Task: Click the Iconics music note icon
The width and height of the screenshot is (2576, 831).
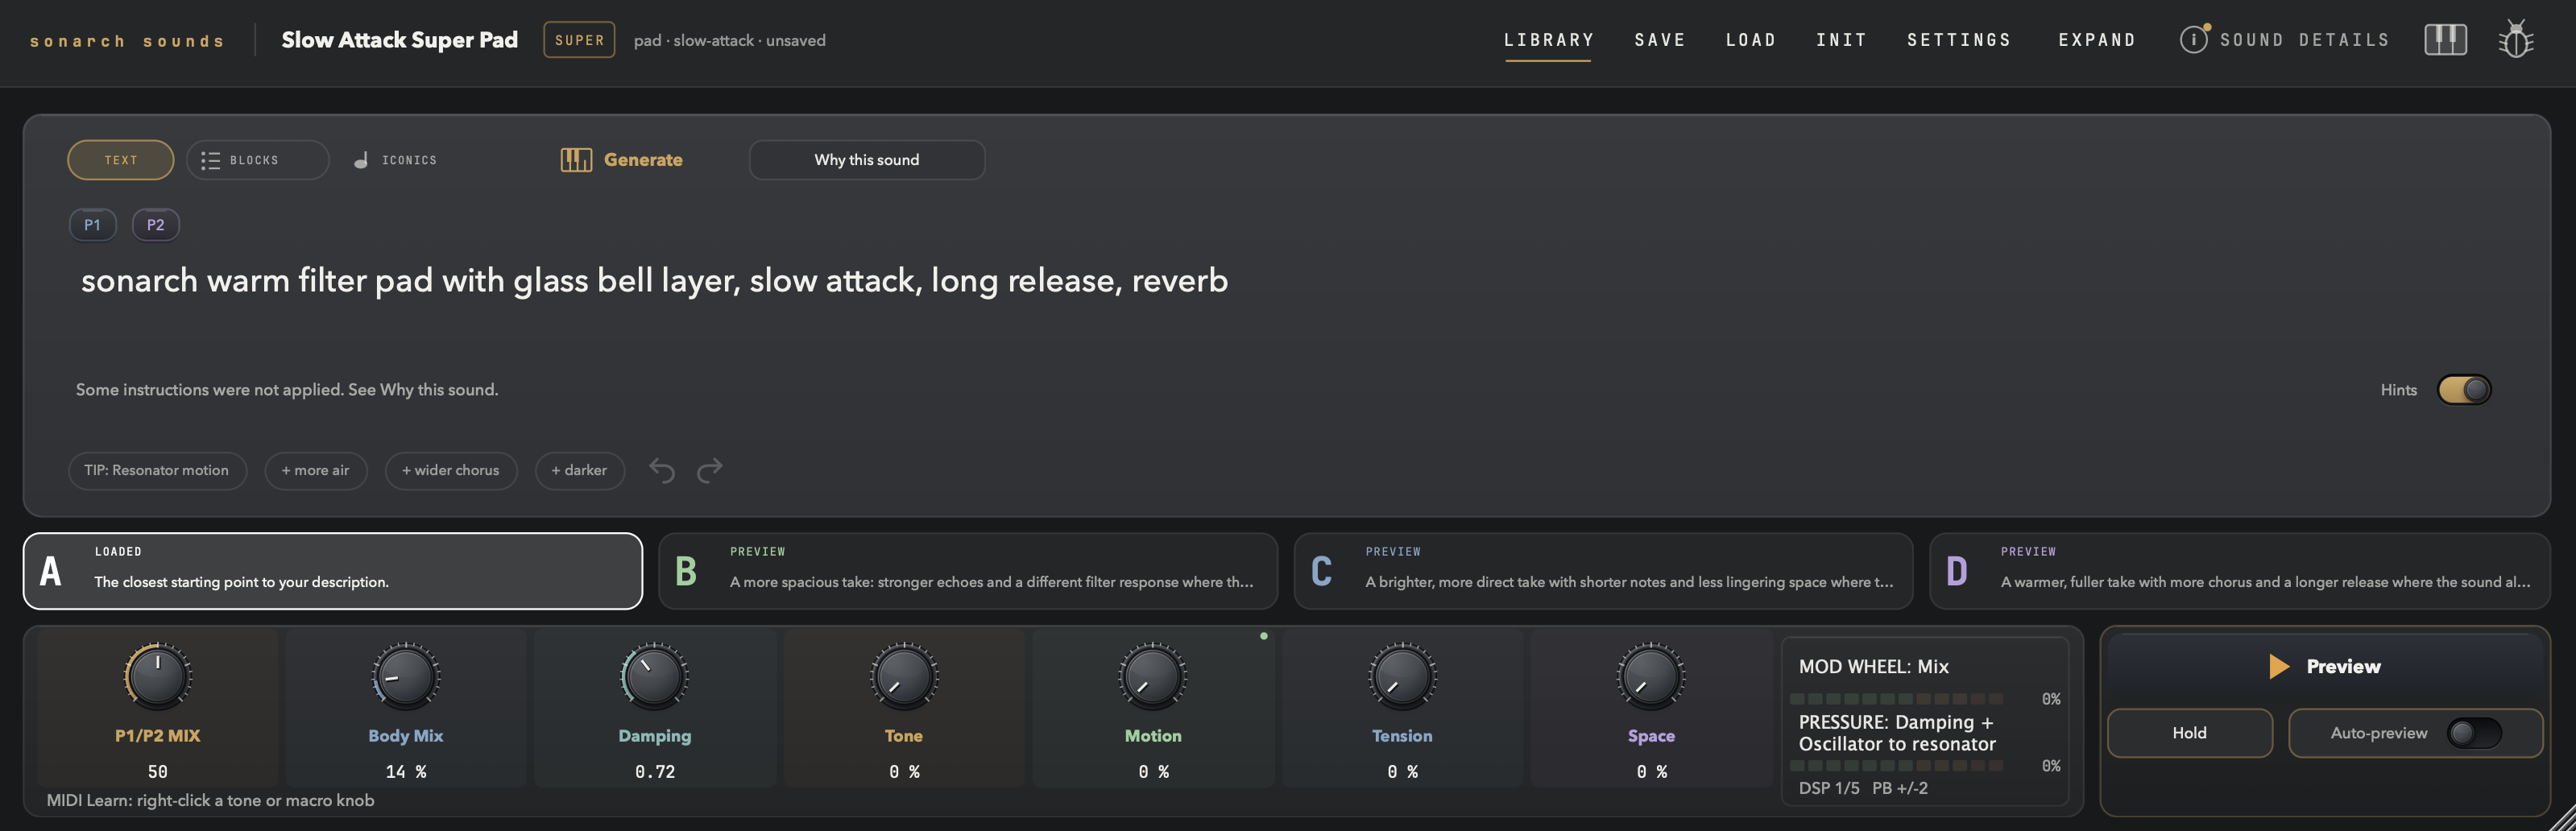Action: pos(361,160)
